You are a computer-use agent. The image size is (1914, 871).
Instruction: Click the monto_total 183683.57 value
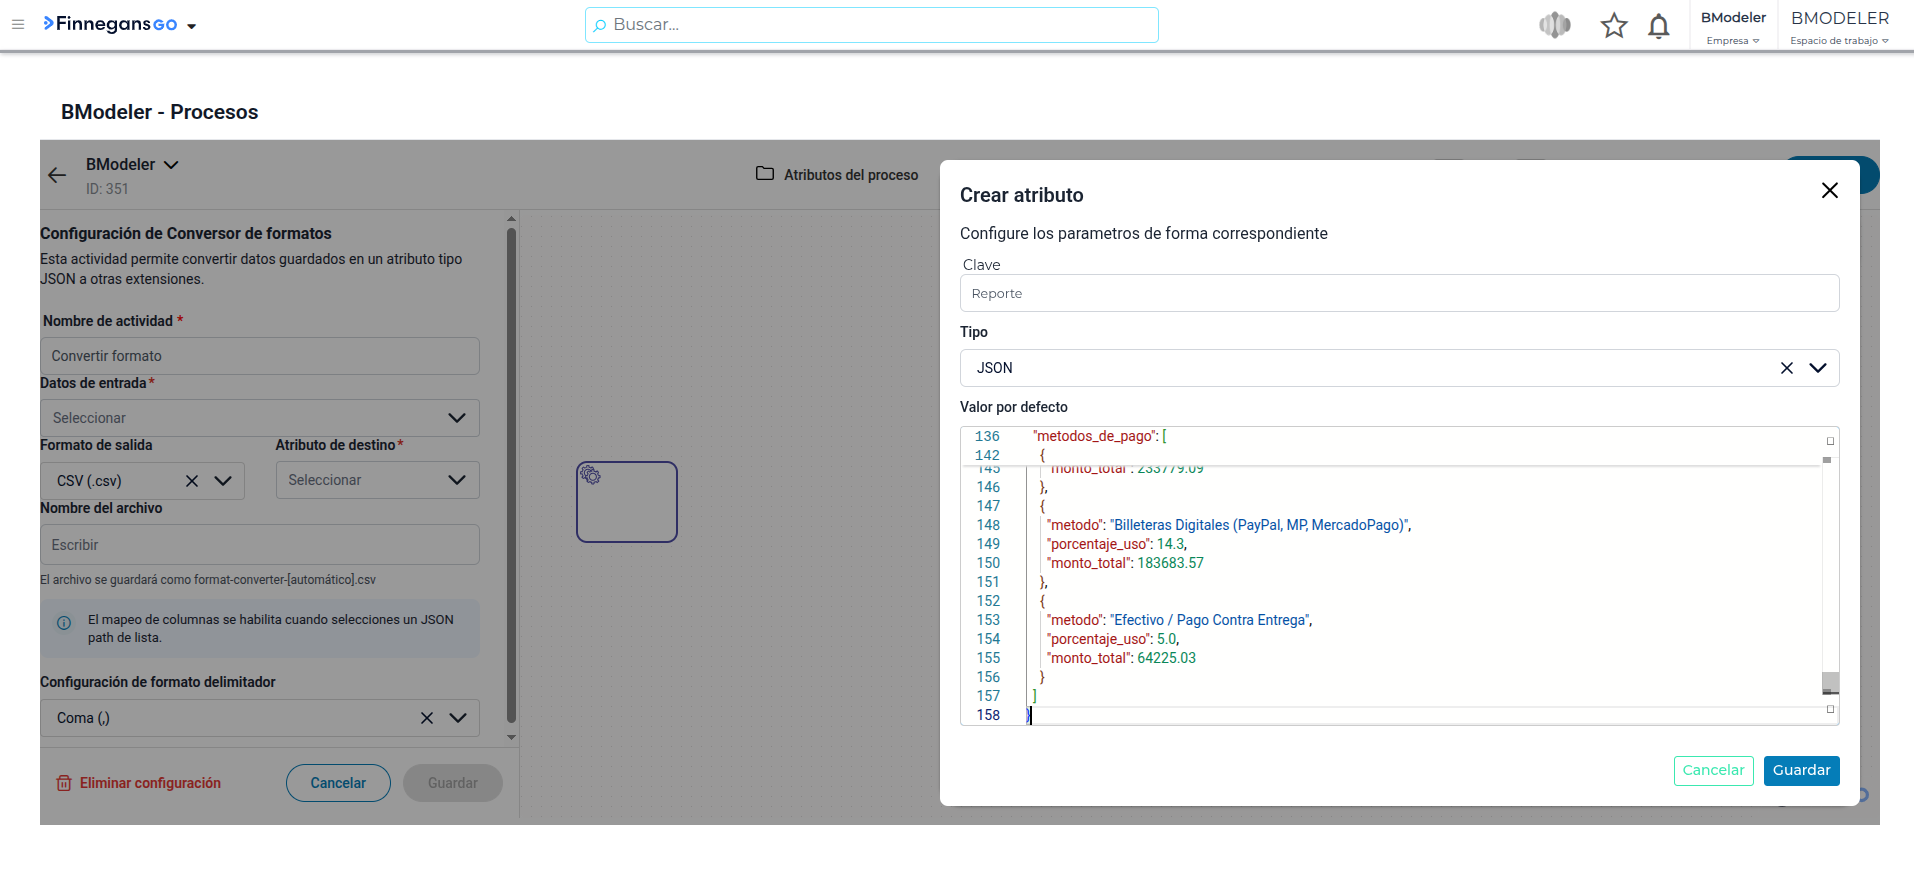1170,563
